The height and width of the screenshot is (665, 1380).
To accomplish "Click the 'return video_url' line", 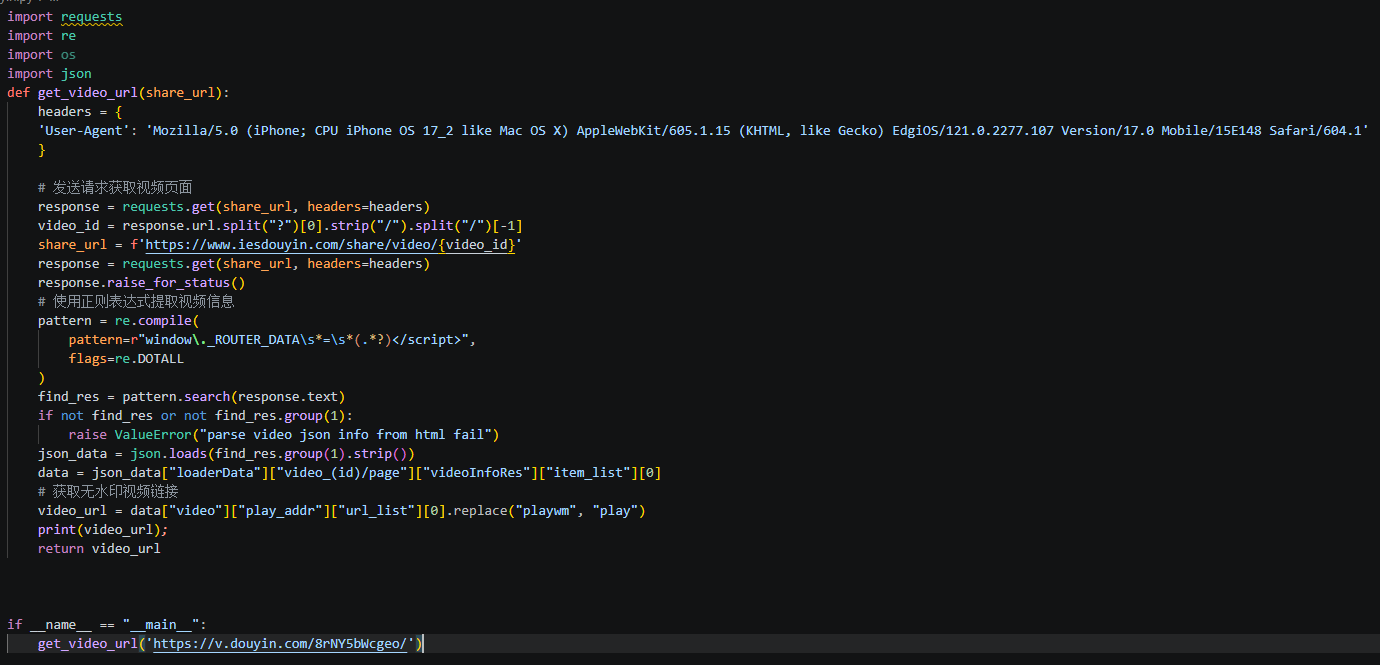I will [99, 549].
